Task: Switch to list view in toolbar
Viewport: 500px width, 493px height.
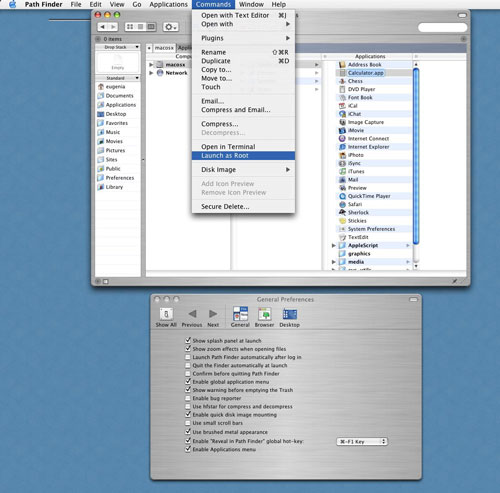Action: [141, 27]
